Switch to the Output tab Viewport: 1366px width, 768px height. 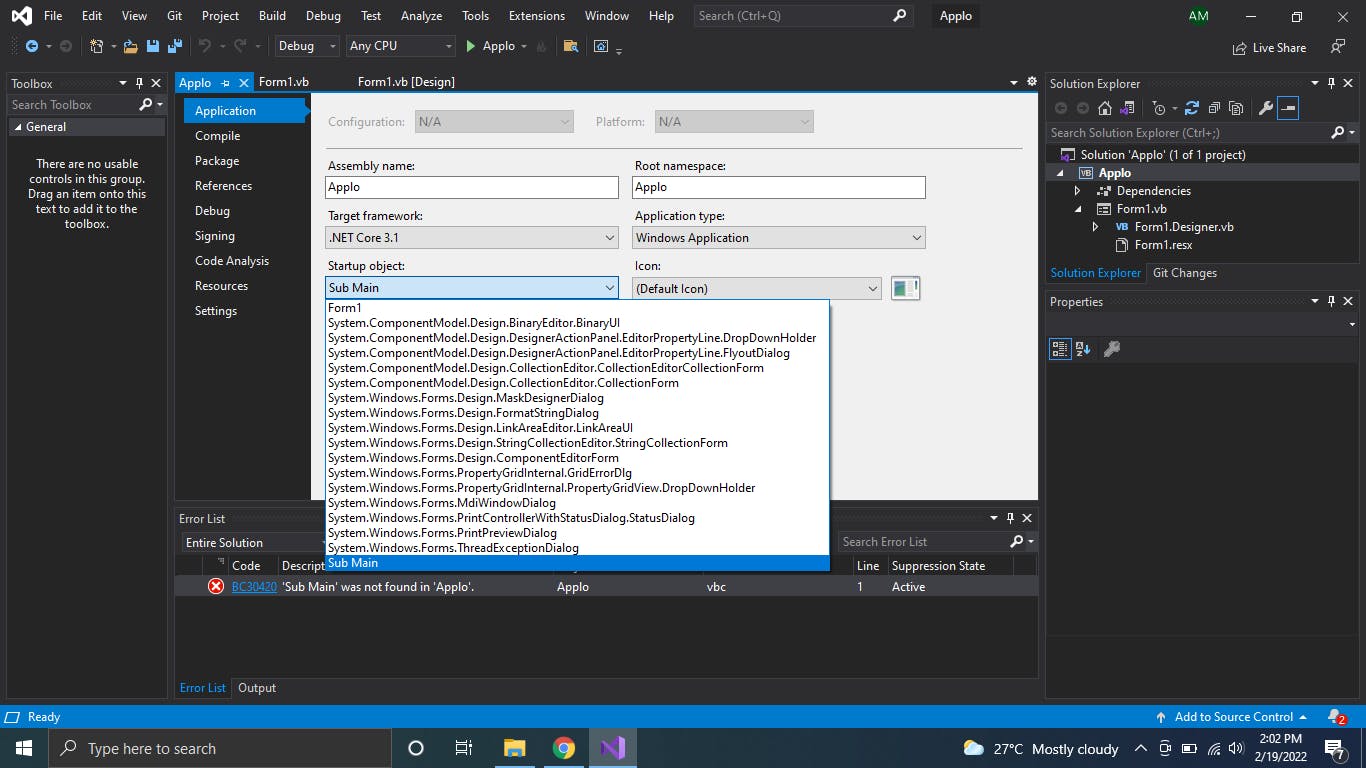coord(257,688)
